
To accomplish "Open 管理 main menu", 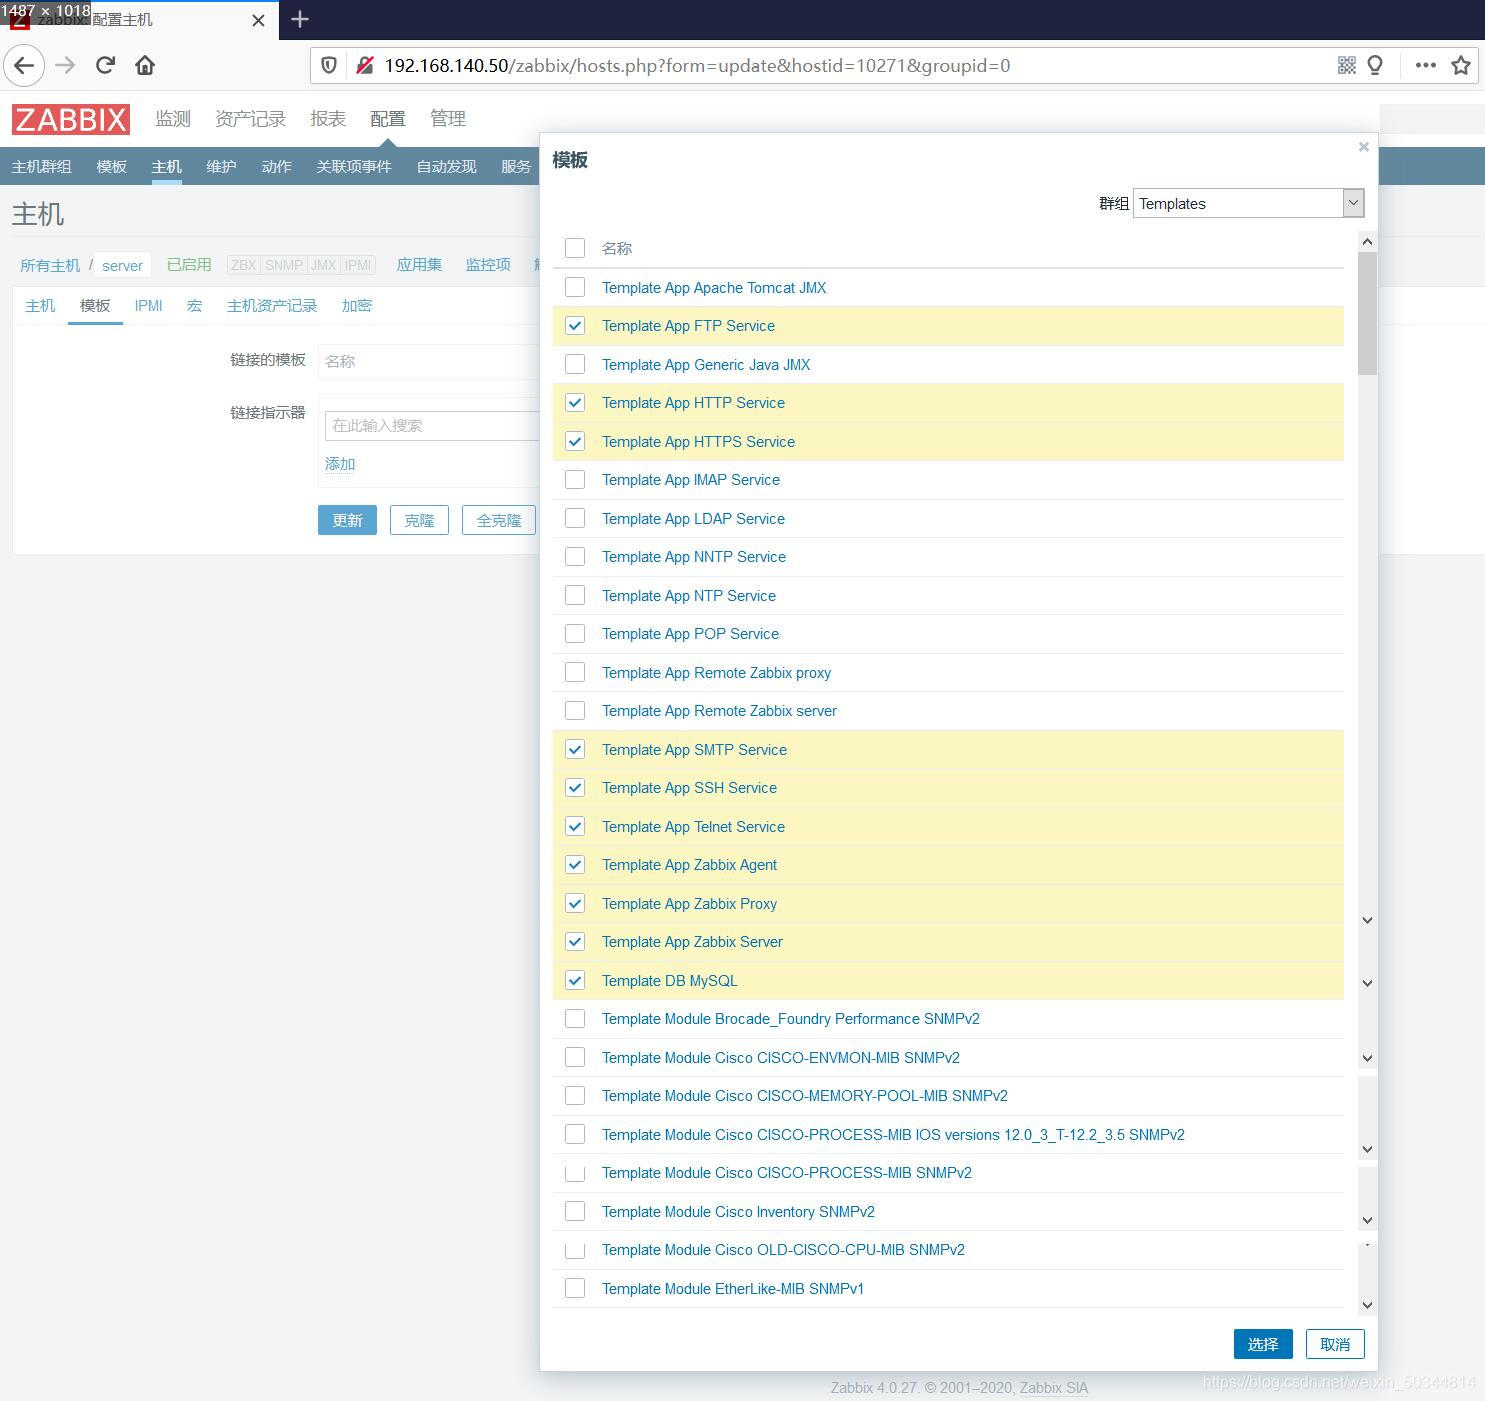I will point(448,119).
